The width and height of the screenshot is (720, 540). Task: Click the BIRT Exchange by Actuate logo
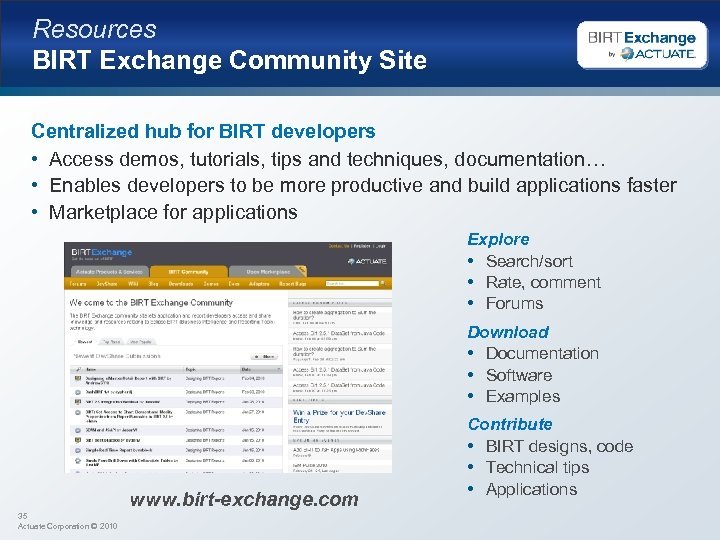pos(642,45)
